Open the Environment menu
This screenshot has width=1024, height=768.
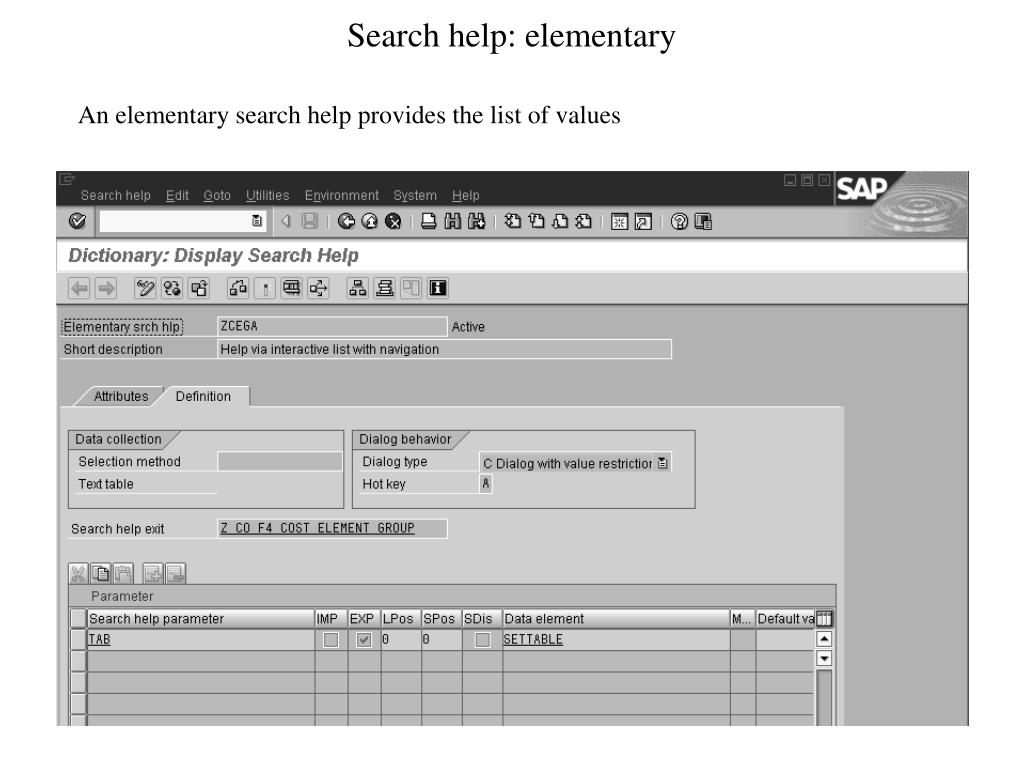coord(342,195)
